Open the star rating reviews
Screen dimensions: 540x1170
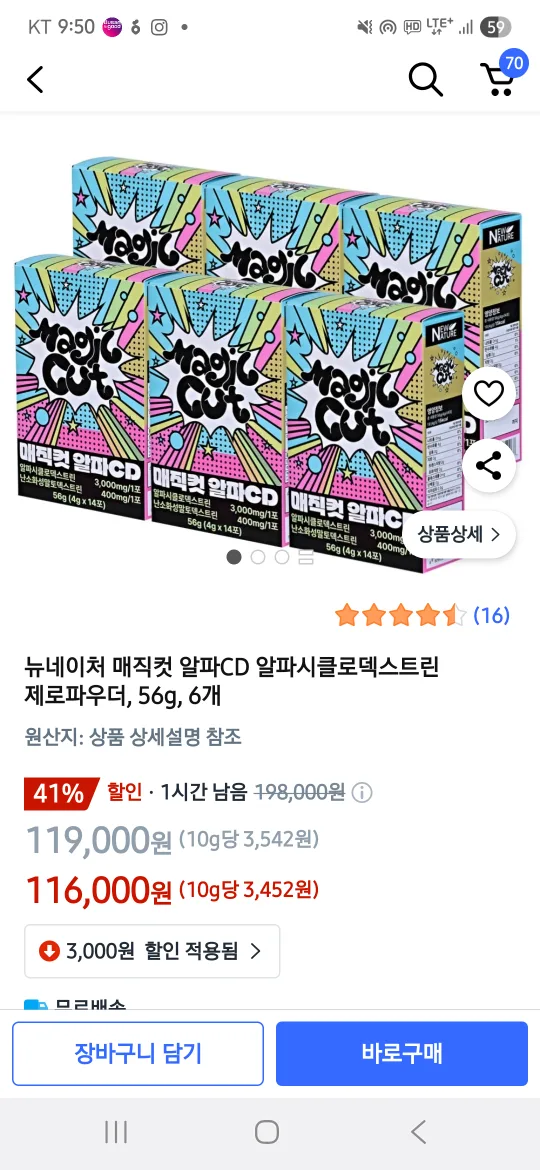401,616
